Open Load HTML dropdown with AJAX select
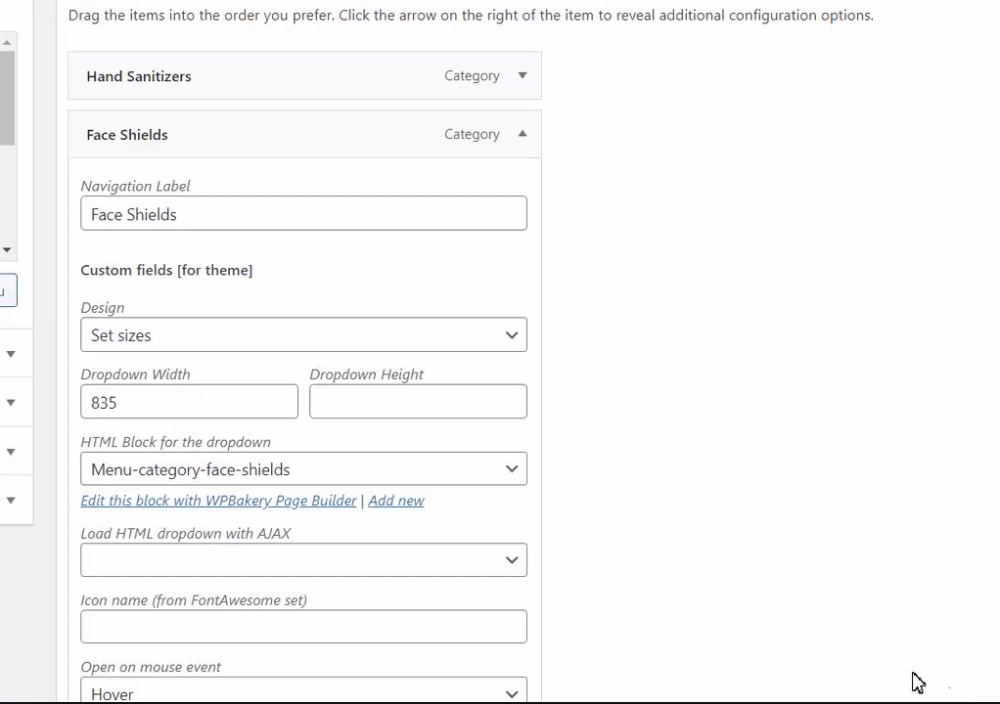 point(303,560)
